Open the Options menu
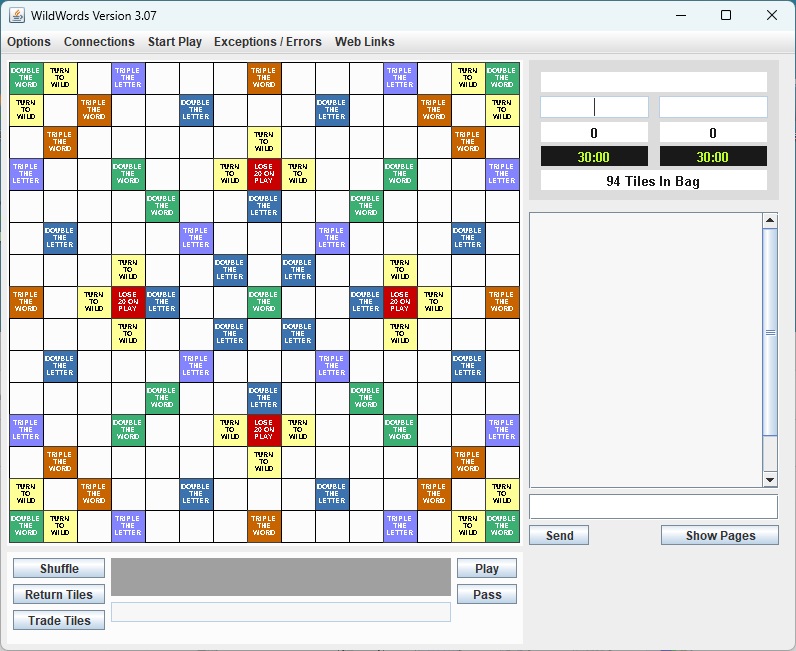This screenshot has height=651, width=796. [29, 42]
